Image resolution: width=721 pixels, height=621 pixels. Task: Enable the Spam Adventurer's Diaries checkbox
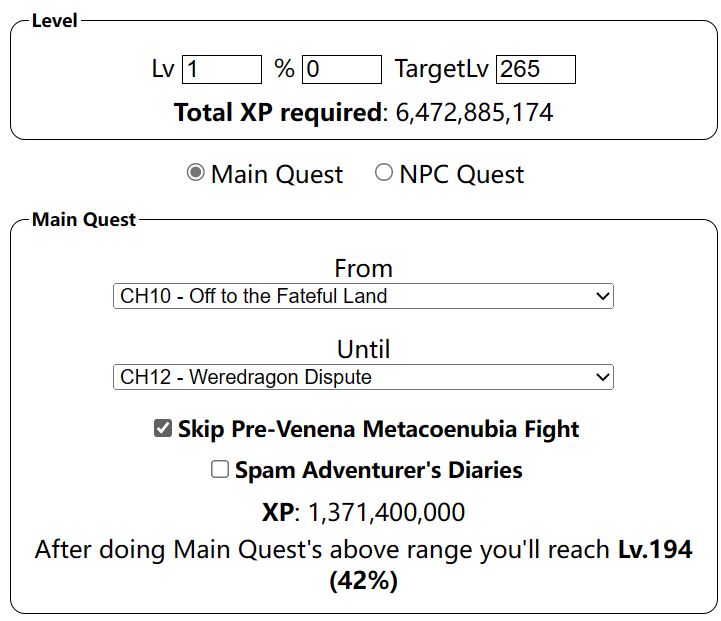[x=220, y=470]
